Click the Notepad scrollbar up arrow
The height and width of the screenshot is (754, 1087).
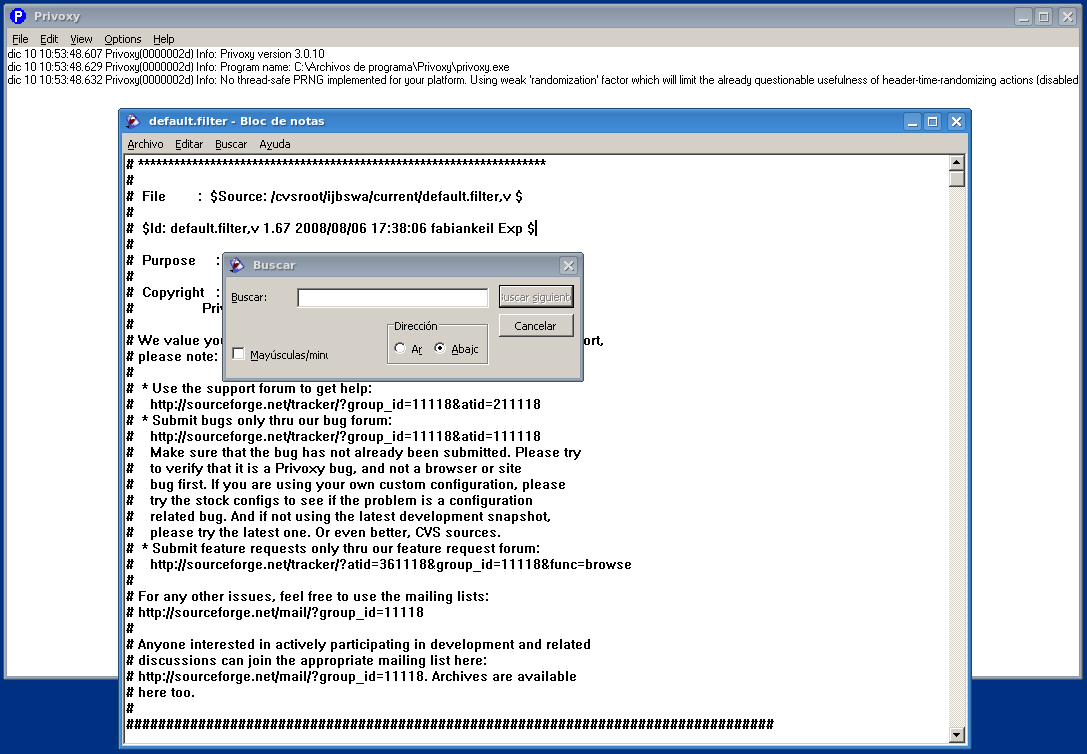(957, 163)
